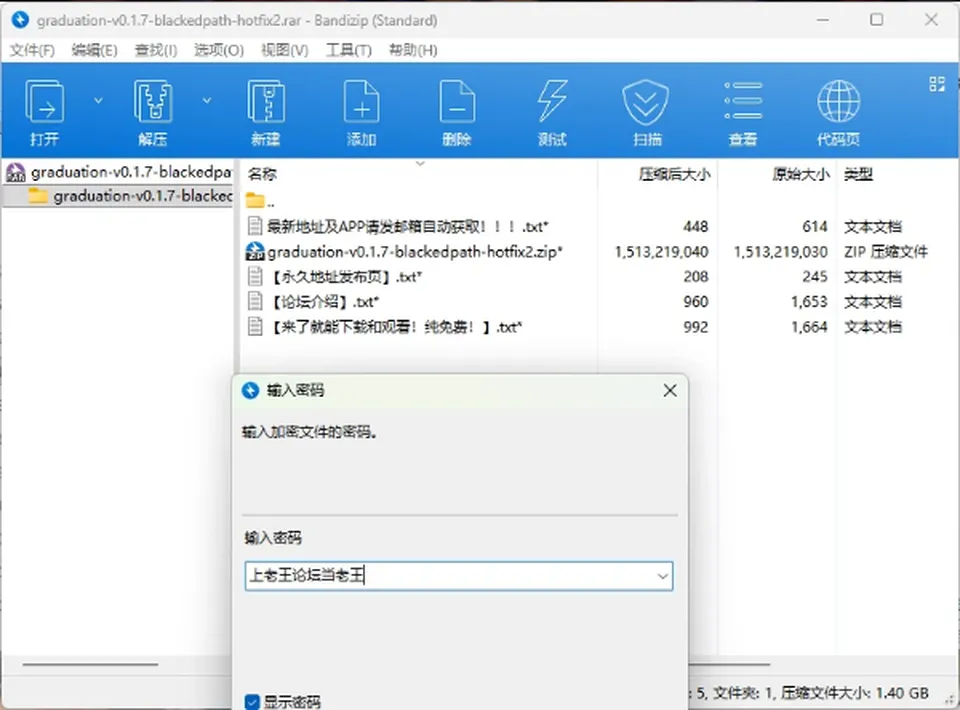Click the 1,664 original size value

[809, 327]
